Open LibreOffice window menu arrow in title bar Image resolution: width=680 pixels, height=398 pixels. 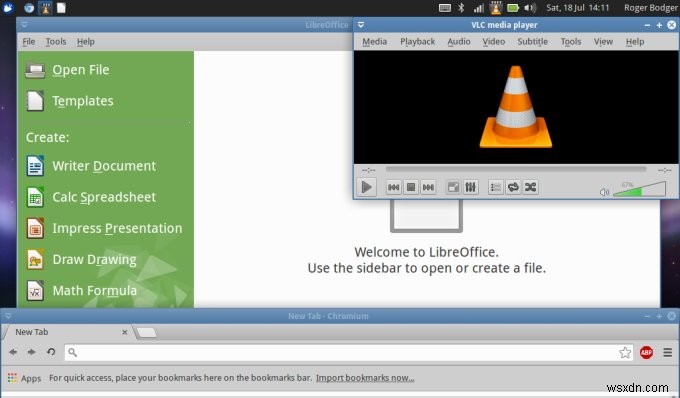tap(24, 25)
